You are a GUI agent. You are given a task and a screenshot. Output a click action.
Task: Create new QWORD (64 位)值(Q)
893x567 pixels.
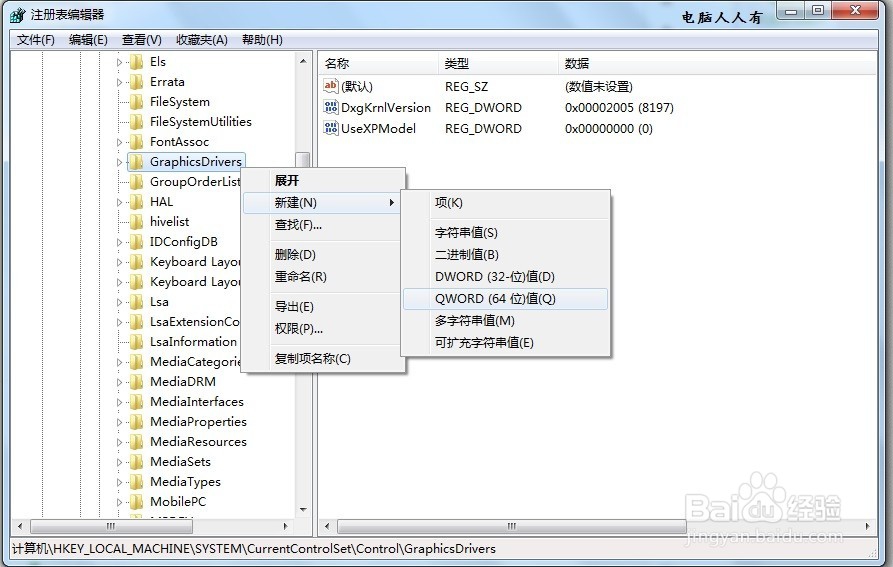point(506,299)
